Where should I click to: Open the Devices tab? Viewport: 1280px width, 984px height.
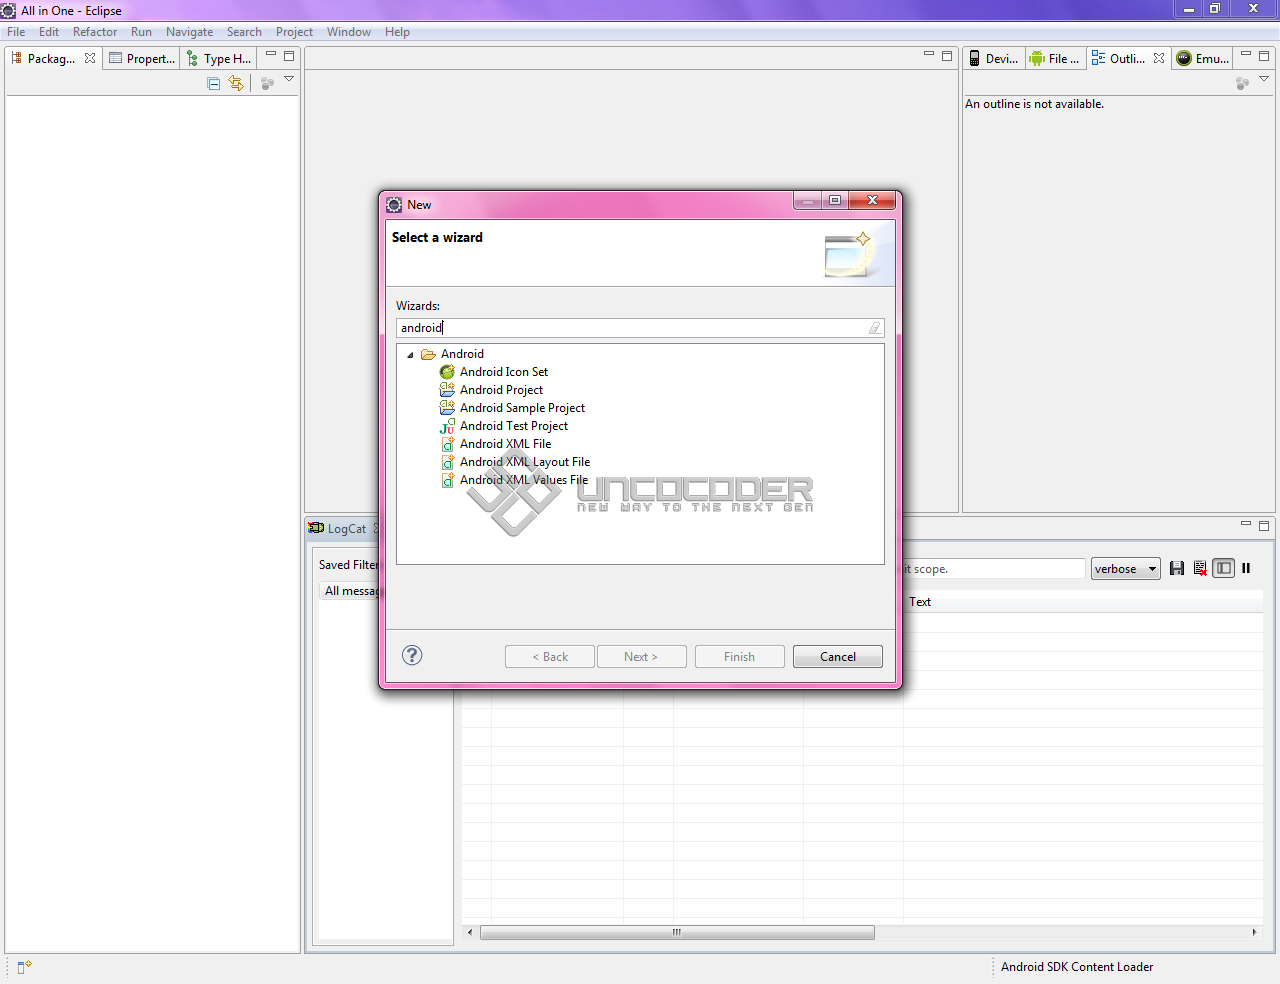(993, 59)
